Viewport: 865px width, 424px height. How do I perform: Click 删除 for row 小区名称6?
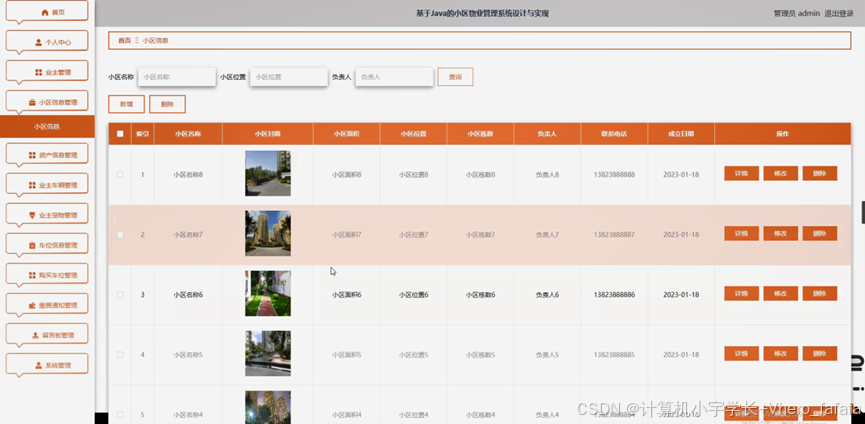click(820, 293)
